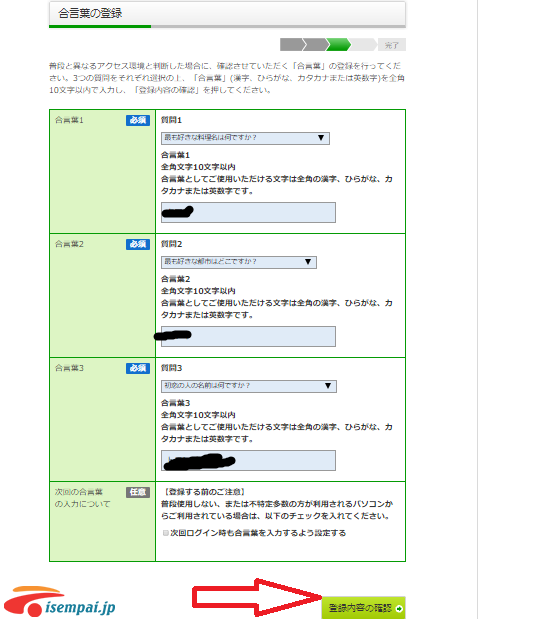Open the 質問1 question dropdown
This screenshot has height=619, width=547.
point(245,138)
